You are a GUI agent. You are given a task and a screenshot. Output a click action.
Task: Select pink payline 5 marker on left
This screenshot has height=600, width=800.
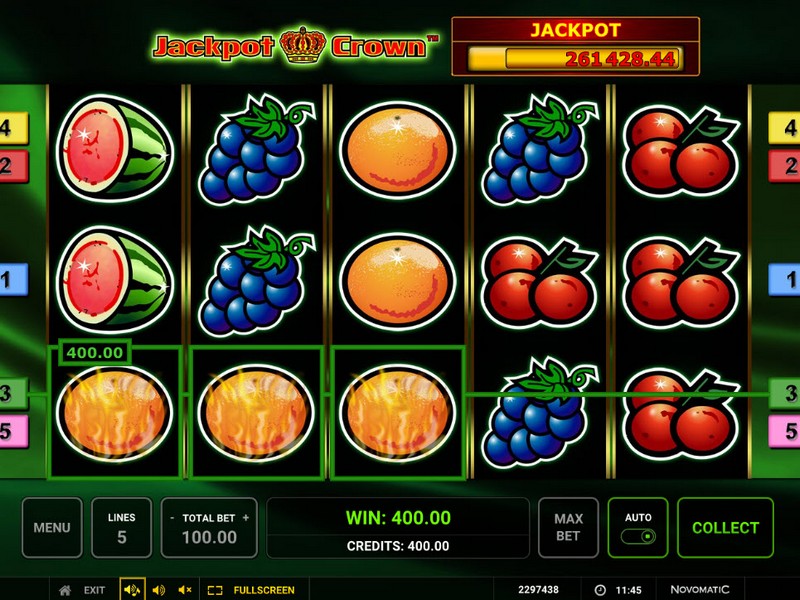coord(12,432)
